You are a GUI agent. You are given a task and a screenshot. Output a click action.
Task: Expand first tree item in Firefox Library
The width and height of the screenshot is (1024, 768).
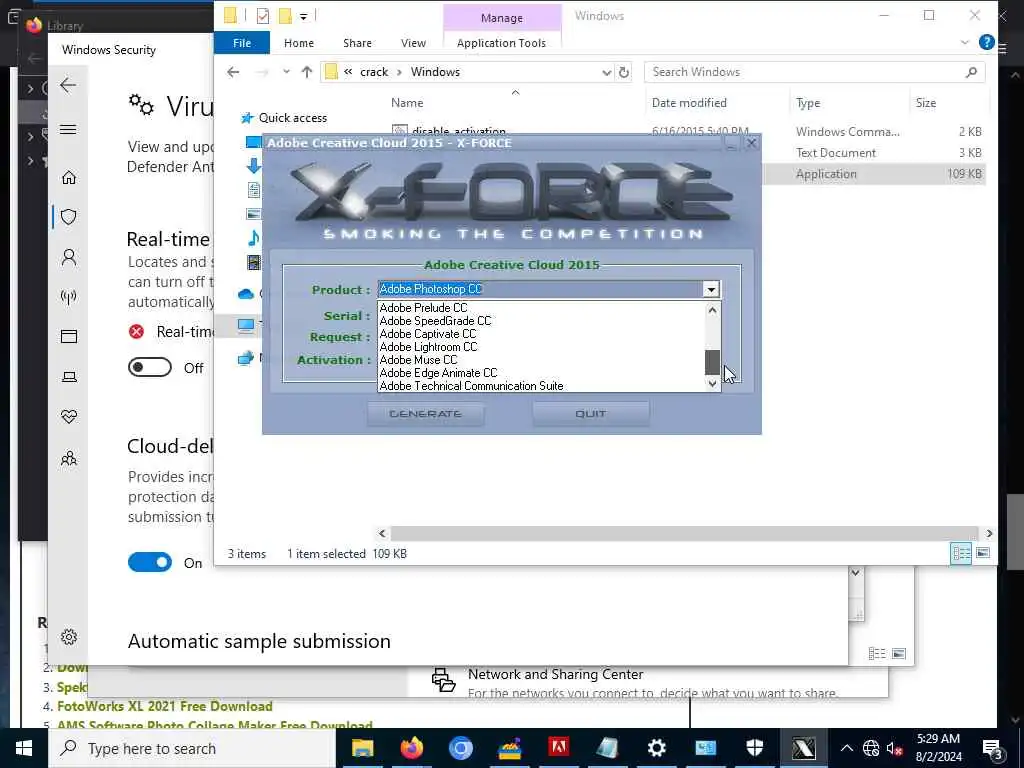coord(30,87)
